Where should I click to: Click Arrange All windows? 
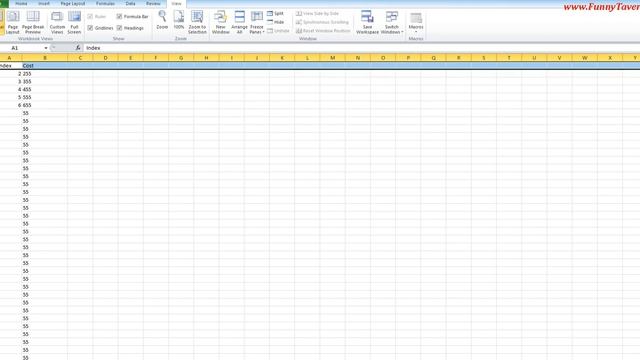tap(239, 22)
